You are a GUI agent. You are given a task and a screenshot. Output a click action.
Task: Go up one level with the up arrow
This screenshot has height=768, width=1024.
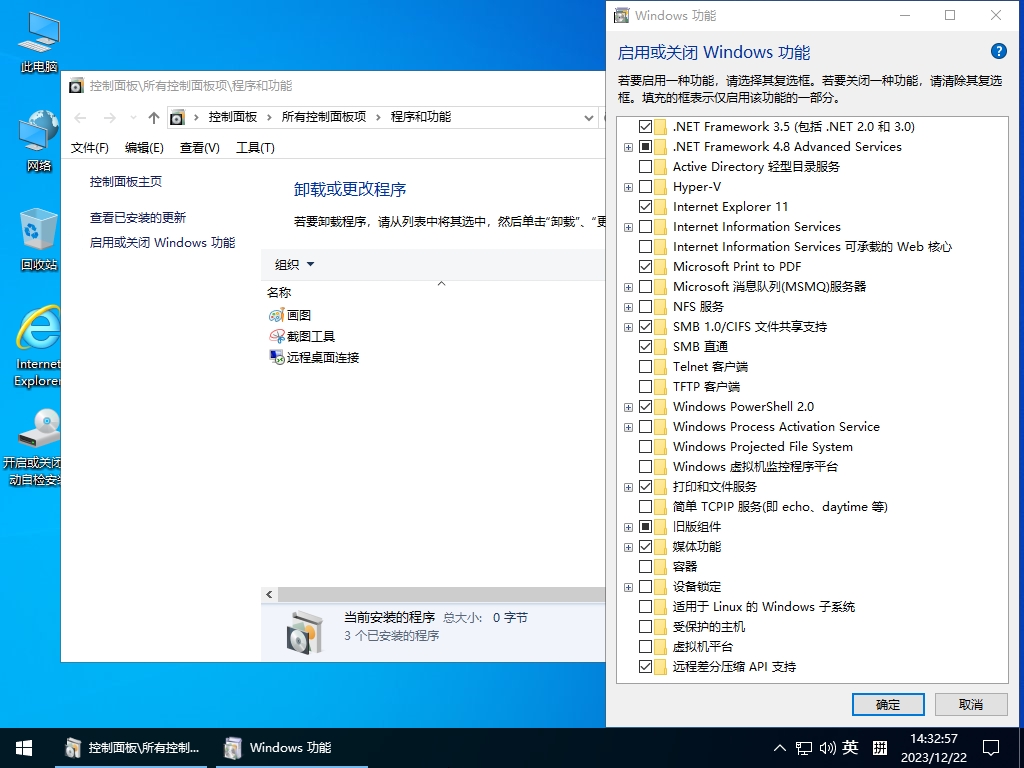[153, 118]
